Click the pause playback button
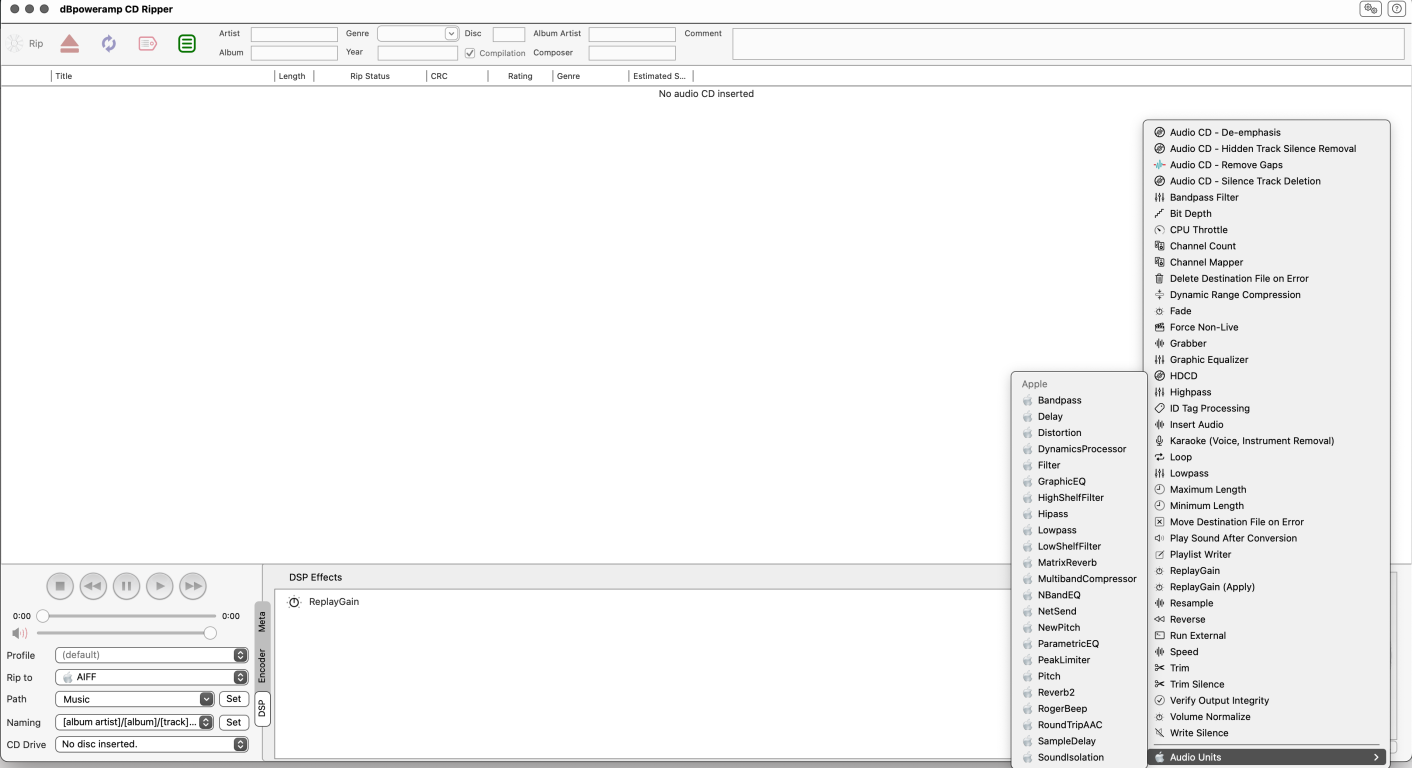This screenshot has width=1412, height=768. tap(126, 586)
